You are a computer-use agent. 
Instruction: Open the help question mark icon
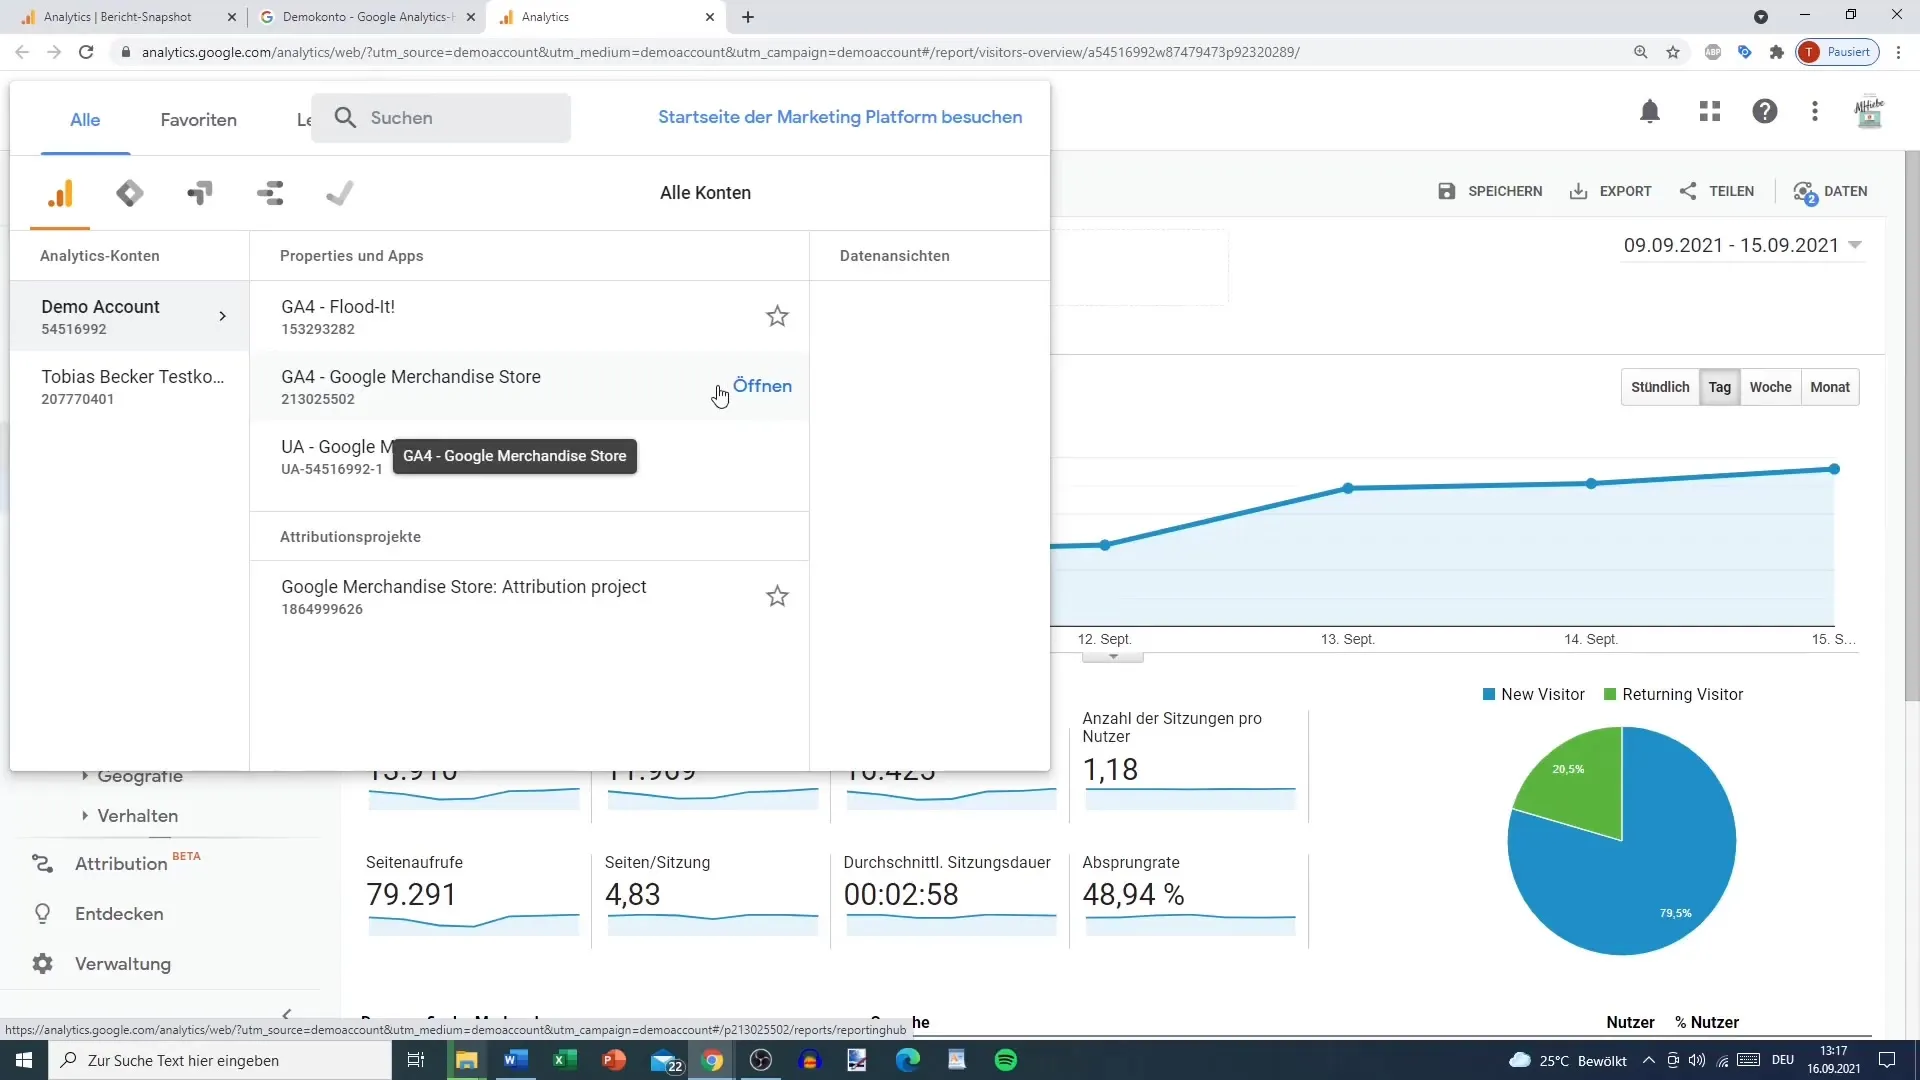(1765, 111)
